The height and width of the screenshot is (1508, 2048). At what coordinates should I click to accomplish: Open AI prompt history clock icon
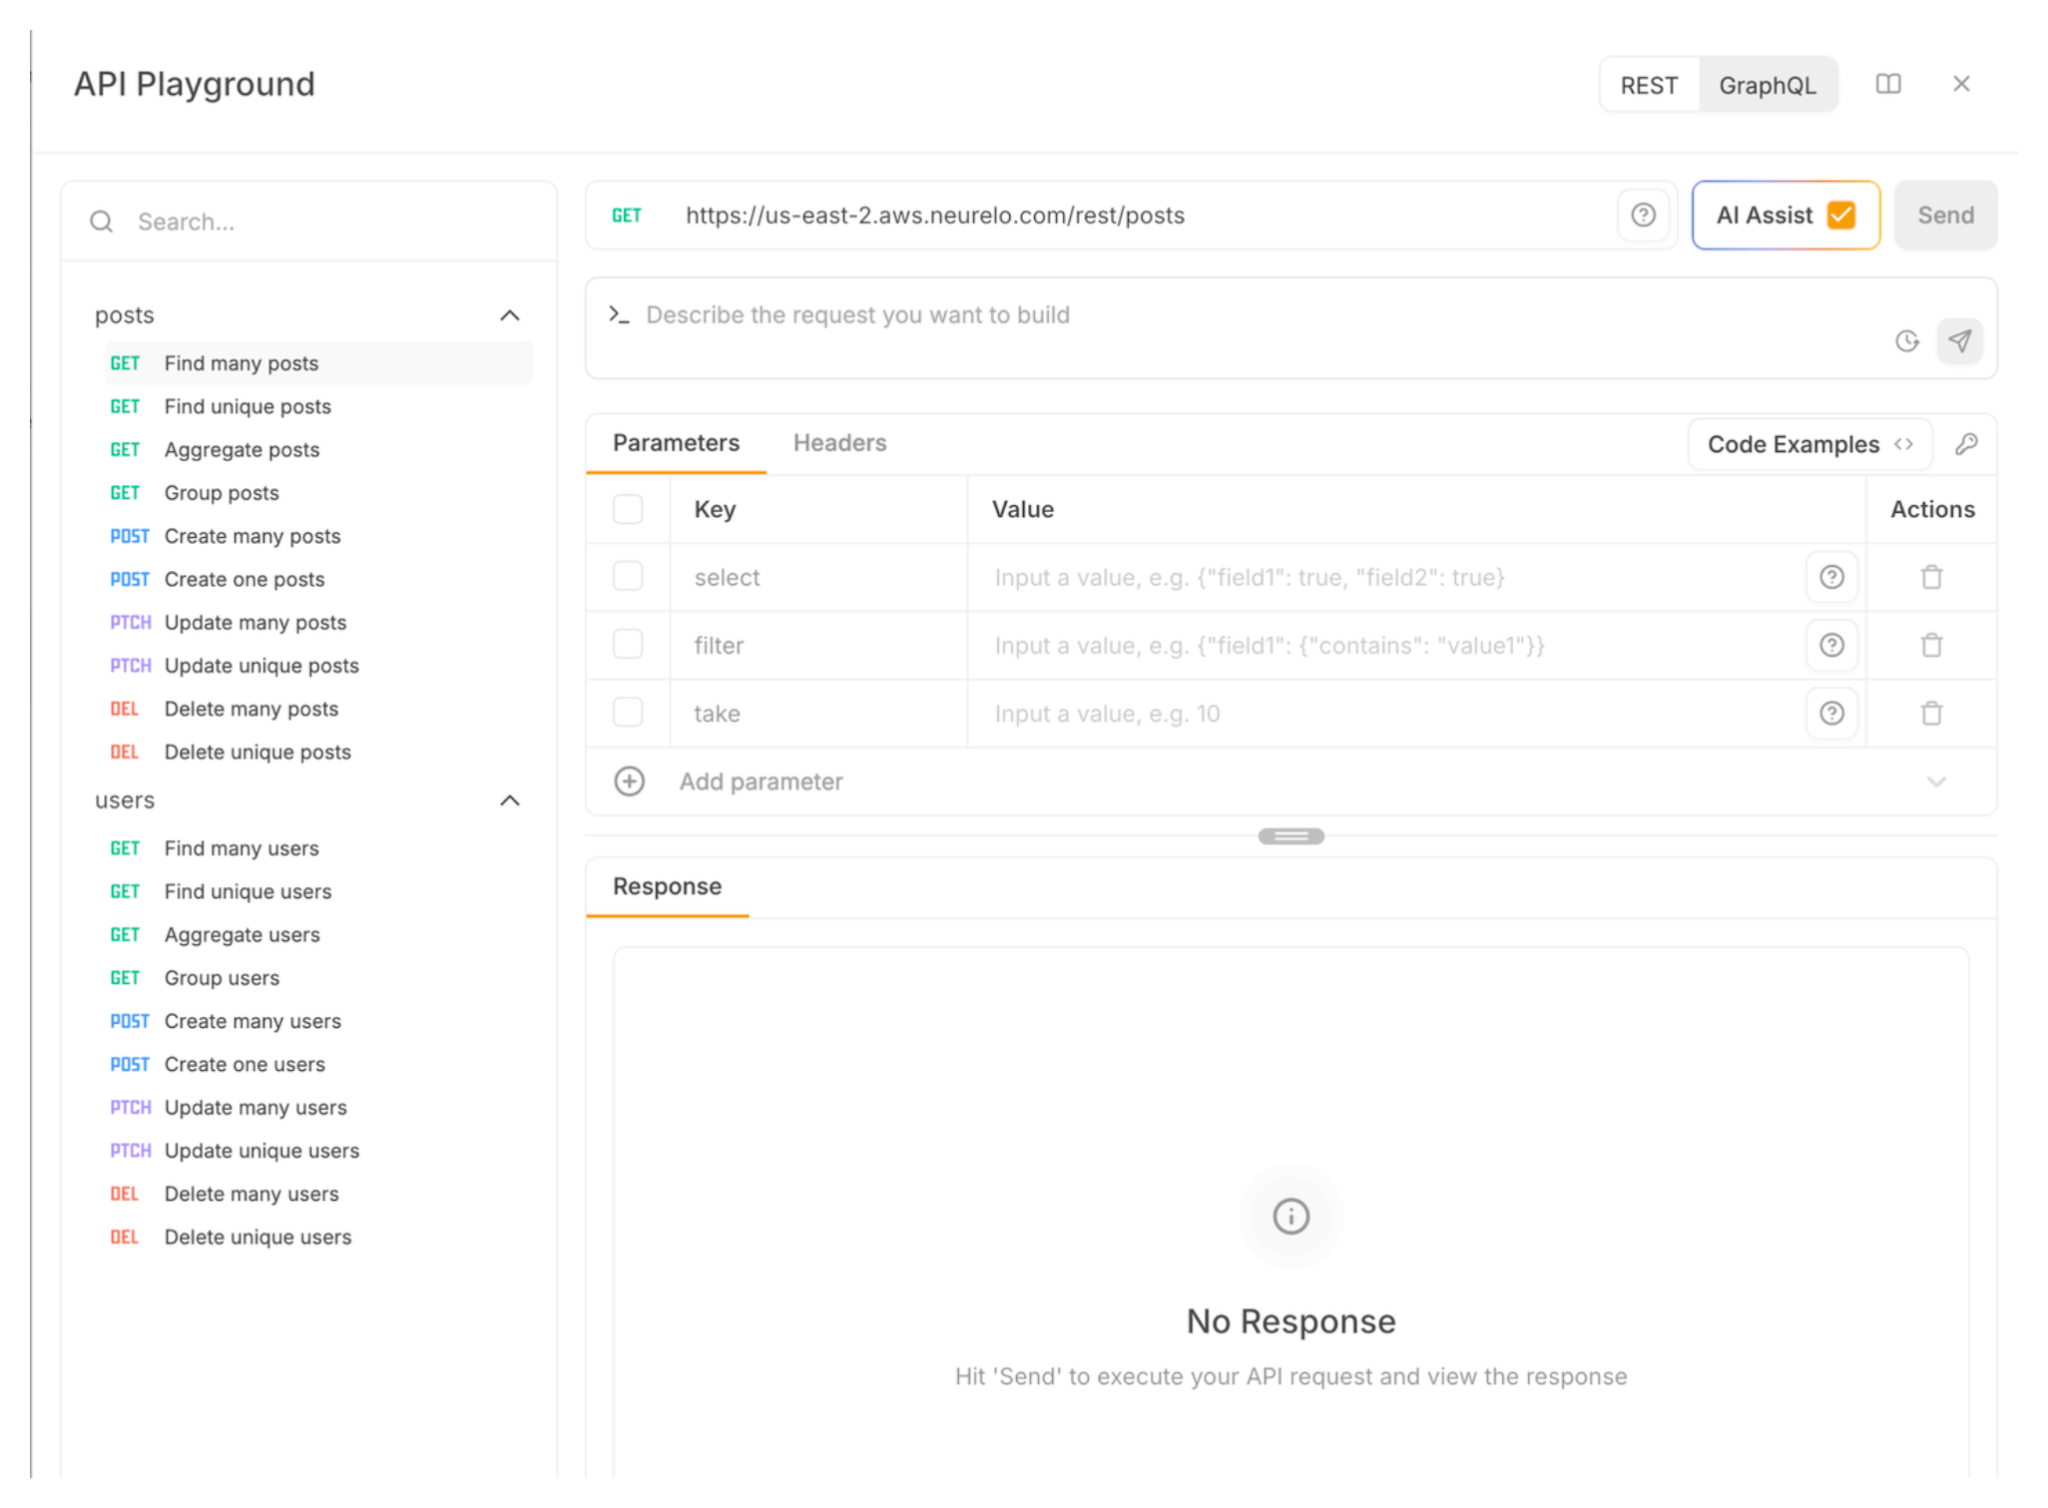coord(1906,342)
